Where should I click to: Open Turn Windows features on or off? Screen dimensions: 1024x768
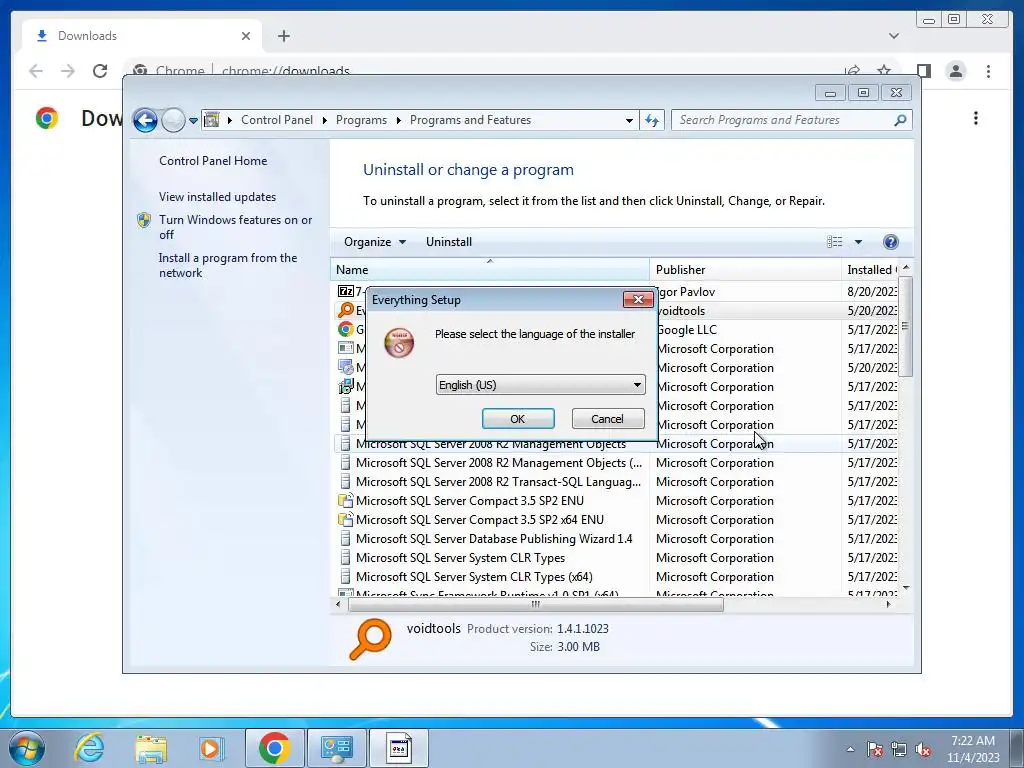coord(236,227)
